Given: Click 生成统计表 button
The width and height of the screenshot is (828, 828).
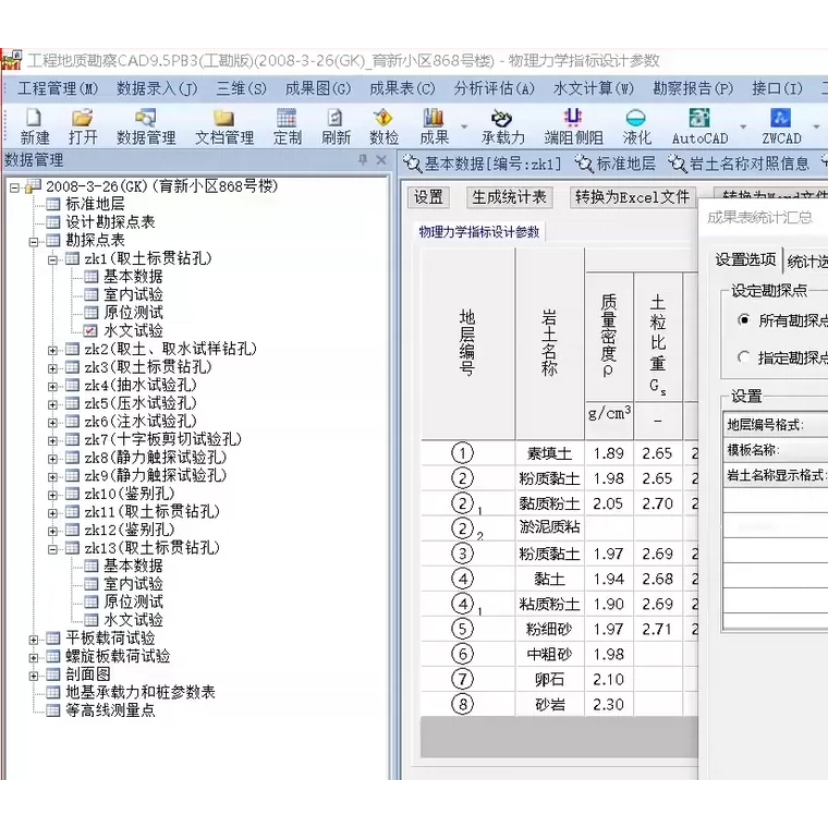Looking at the screenshot, I should (509, 197).
